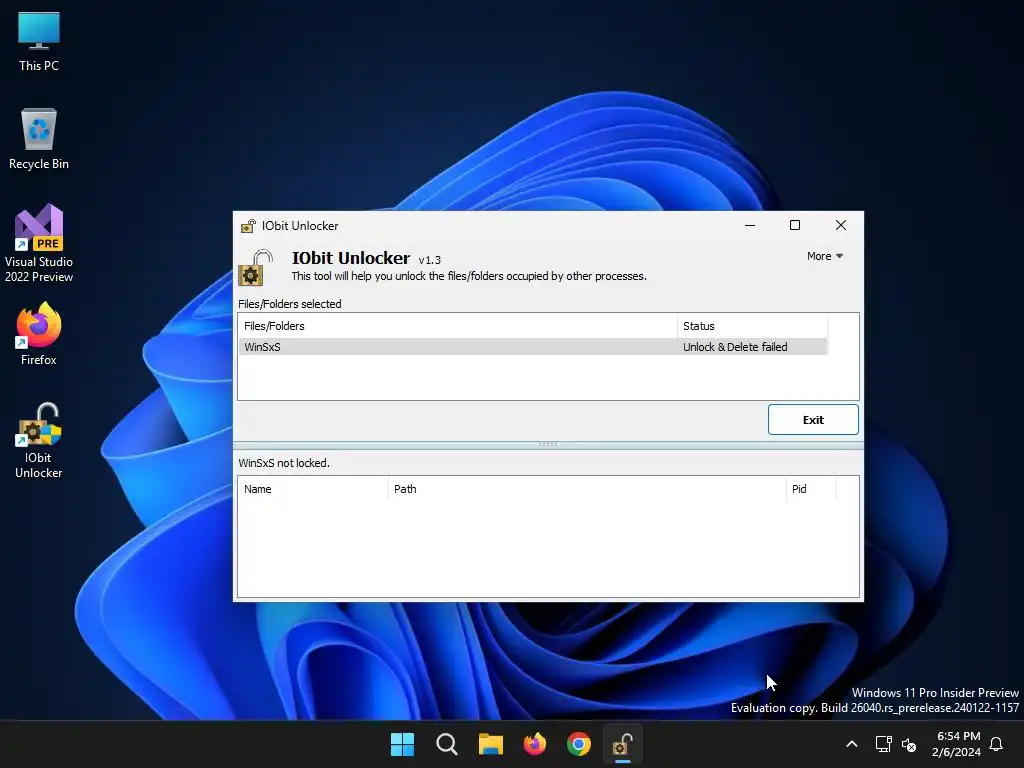Screen dimensions: 1024x768
Task: Close the IObit Unlocker window
Action: click(x=840, y=225)
